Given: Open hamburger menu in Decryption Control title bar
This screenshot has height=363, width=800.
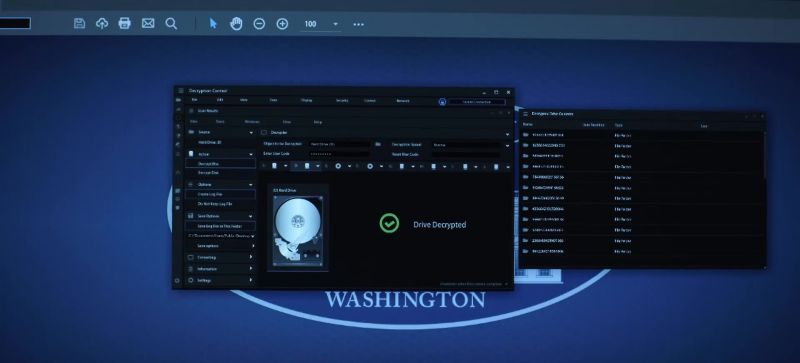Looking at the screenshot, I should 181,91.
